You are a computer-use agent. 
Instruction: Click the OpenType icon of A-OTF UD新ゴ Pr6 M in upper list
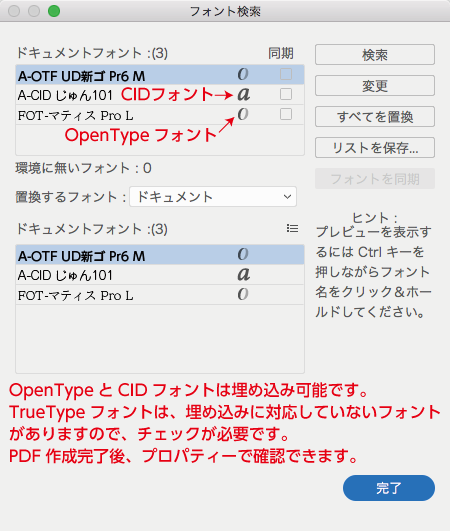[243, 74]
